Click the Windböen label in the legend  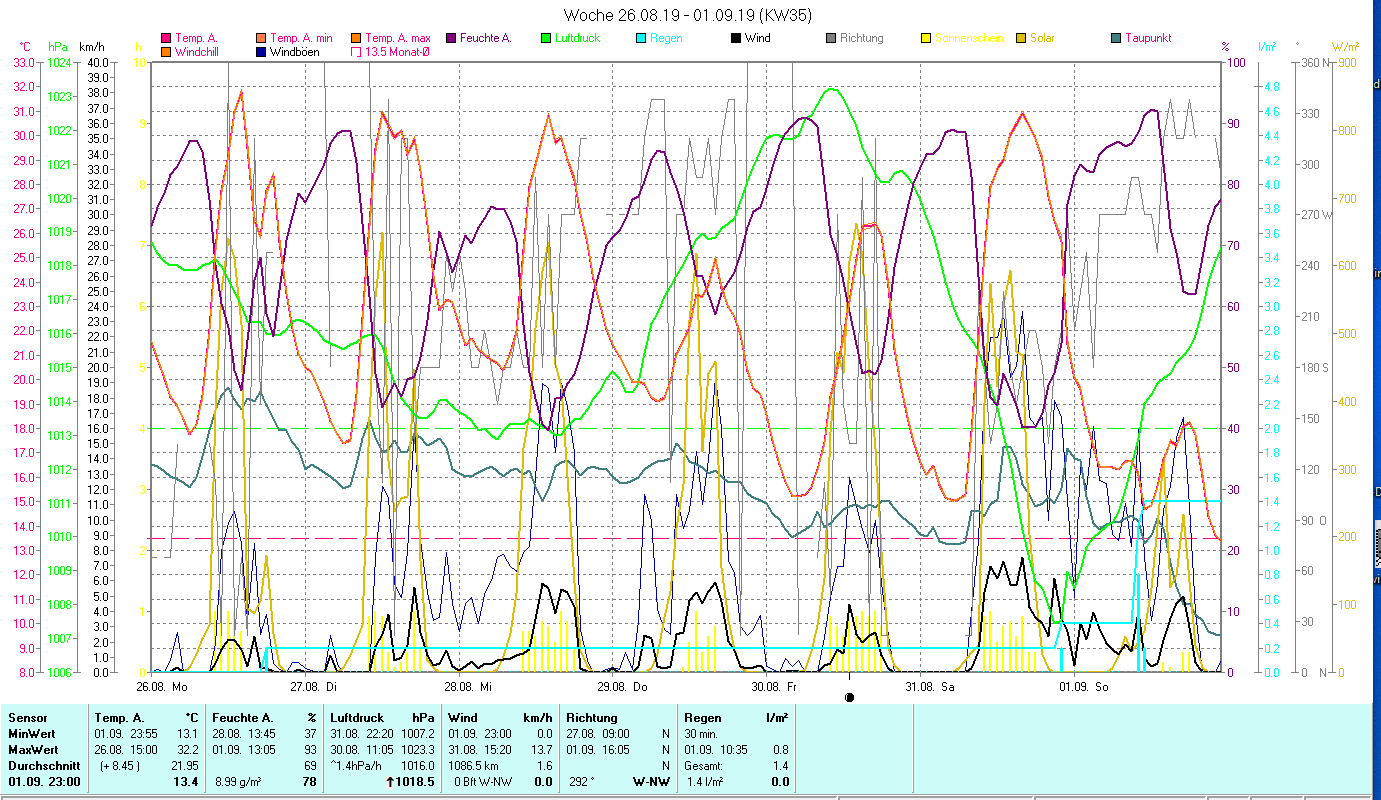point(296,51)
